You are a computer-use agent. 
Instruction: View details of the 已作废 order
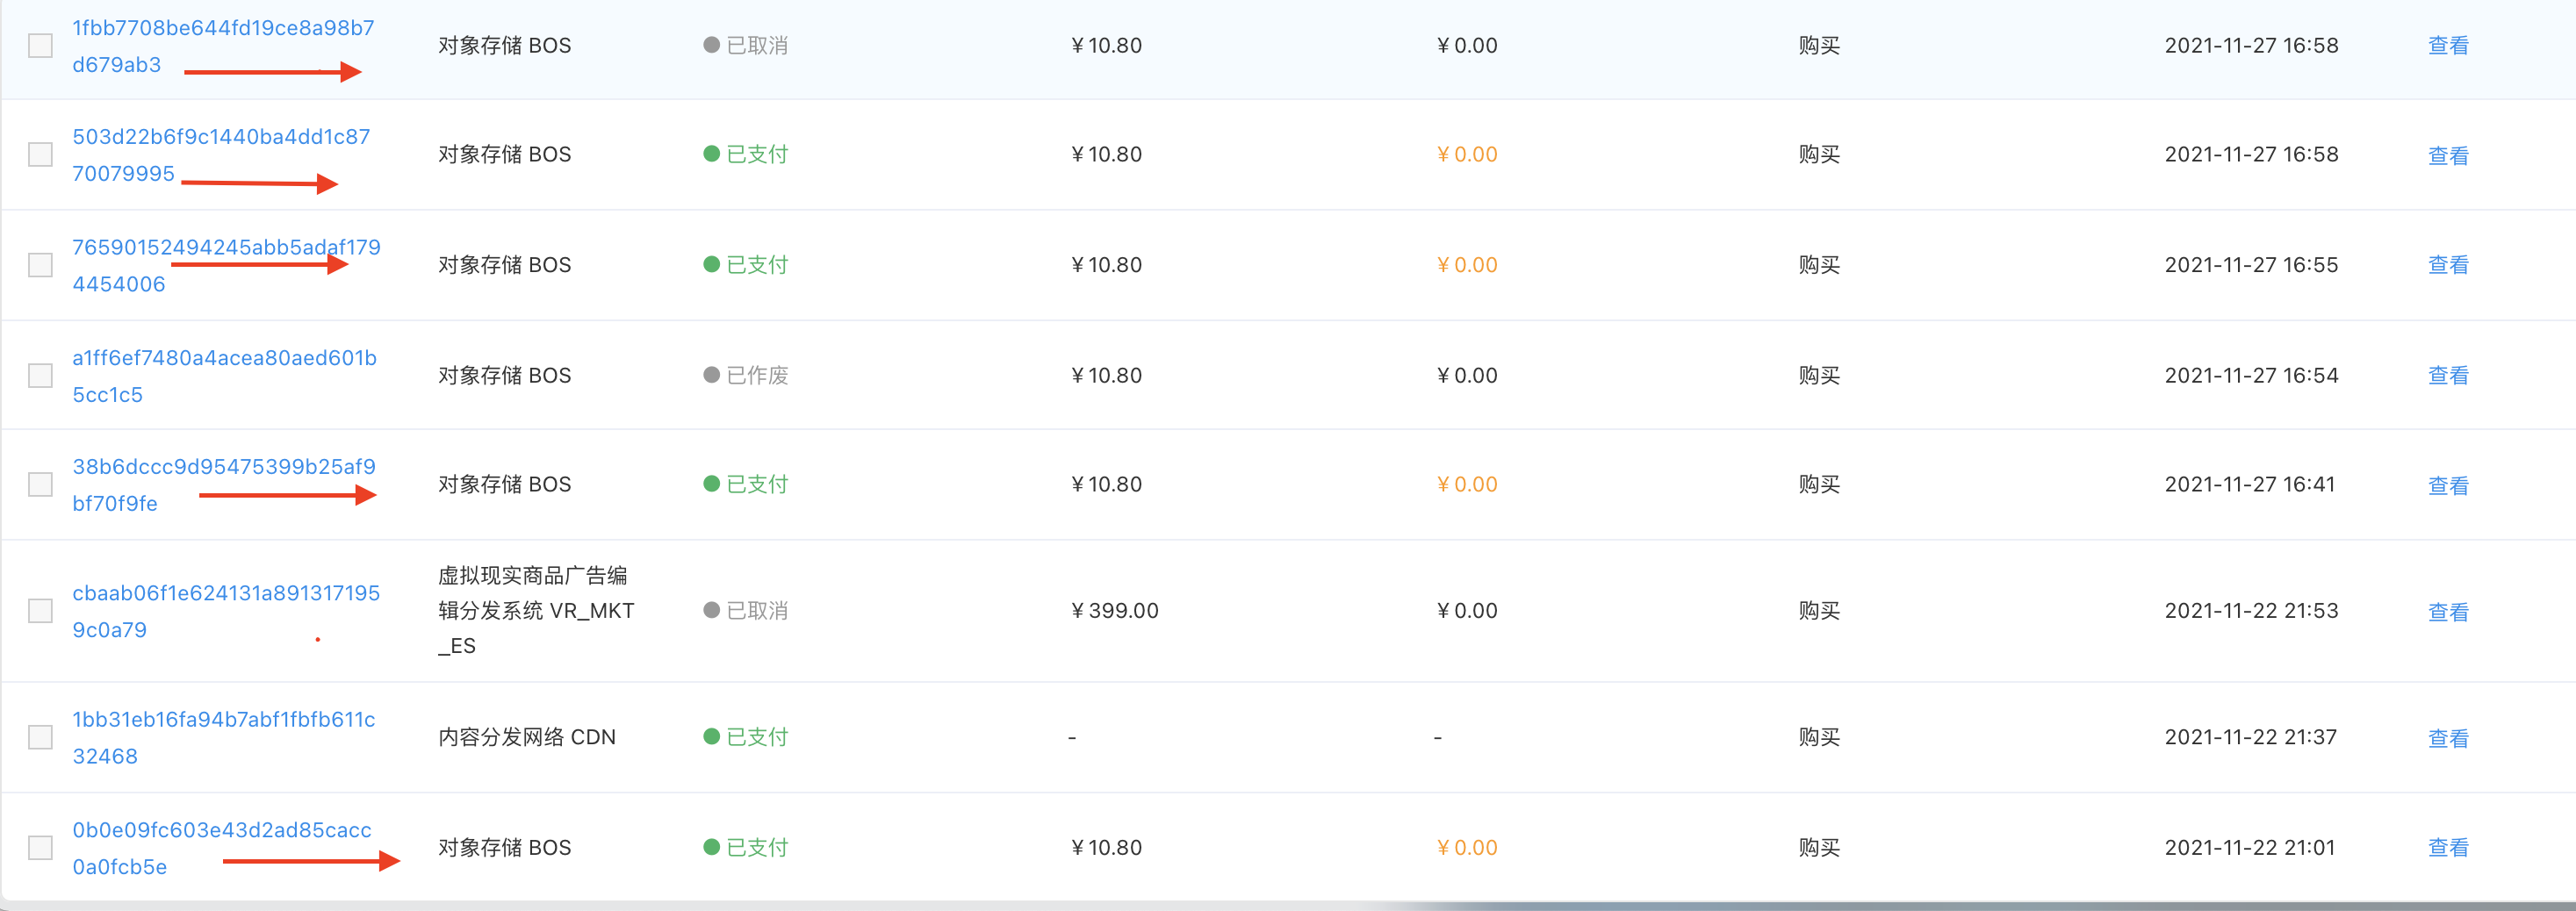2447,376
